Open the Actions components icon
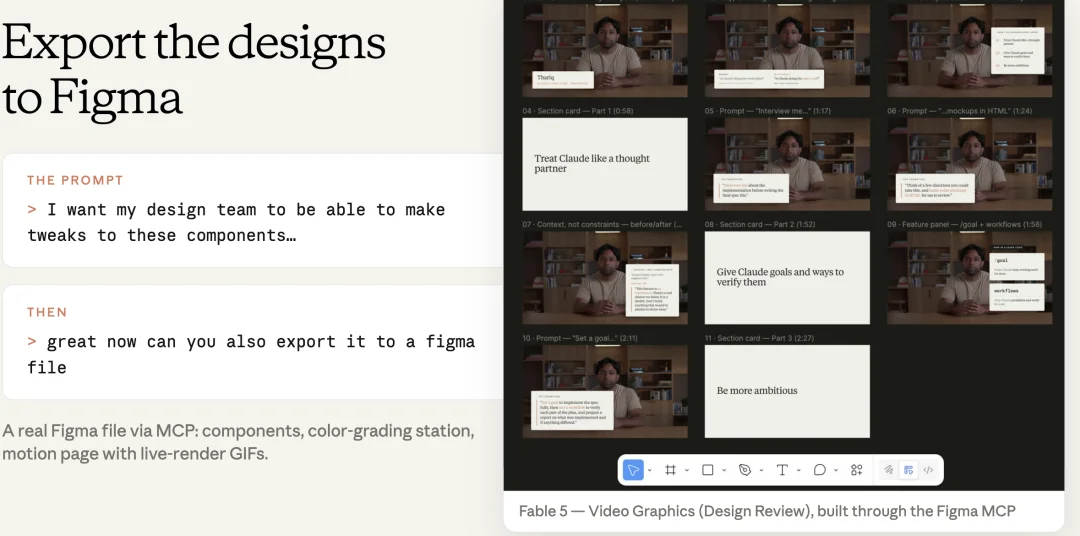Viewport: 1080px width, 536px height. point(856,470)
